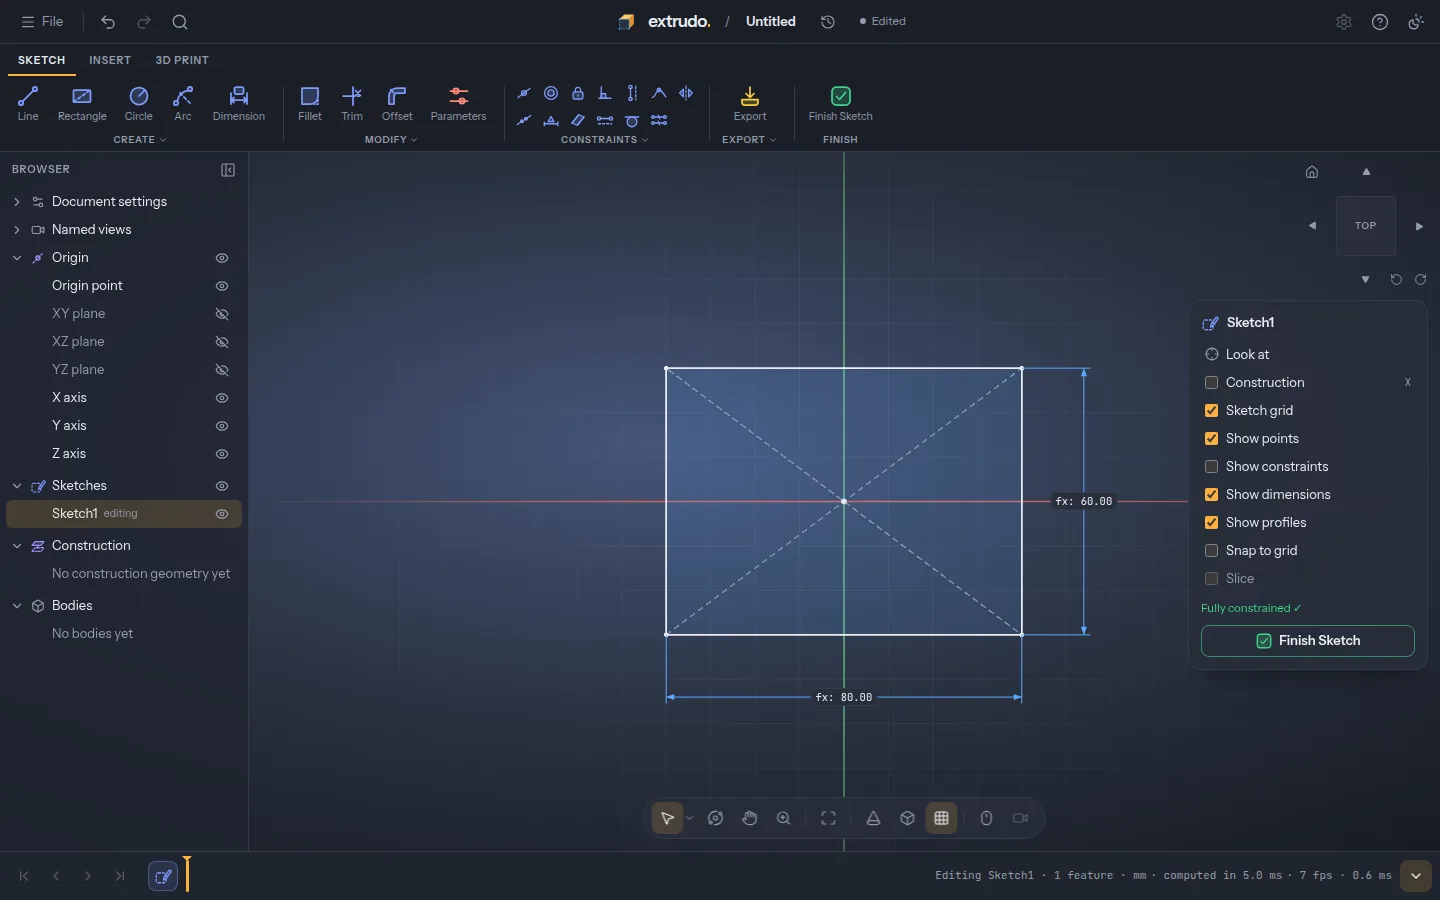
Task: Open the help icon
Action: [x=1380, y=22]
